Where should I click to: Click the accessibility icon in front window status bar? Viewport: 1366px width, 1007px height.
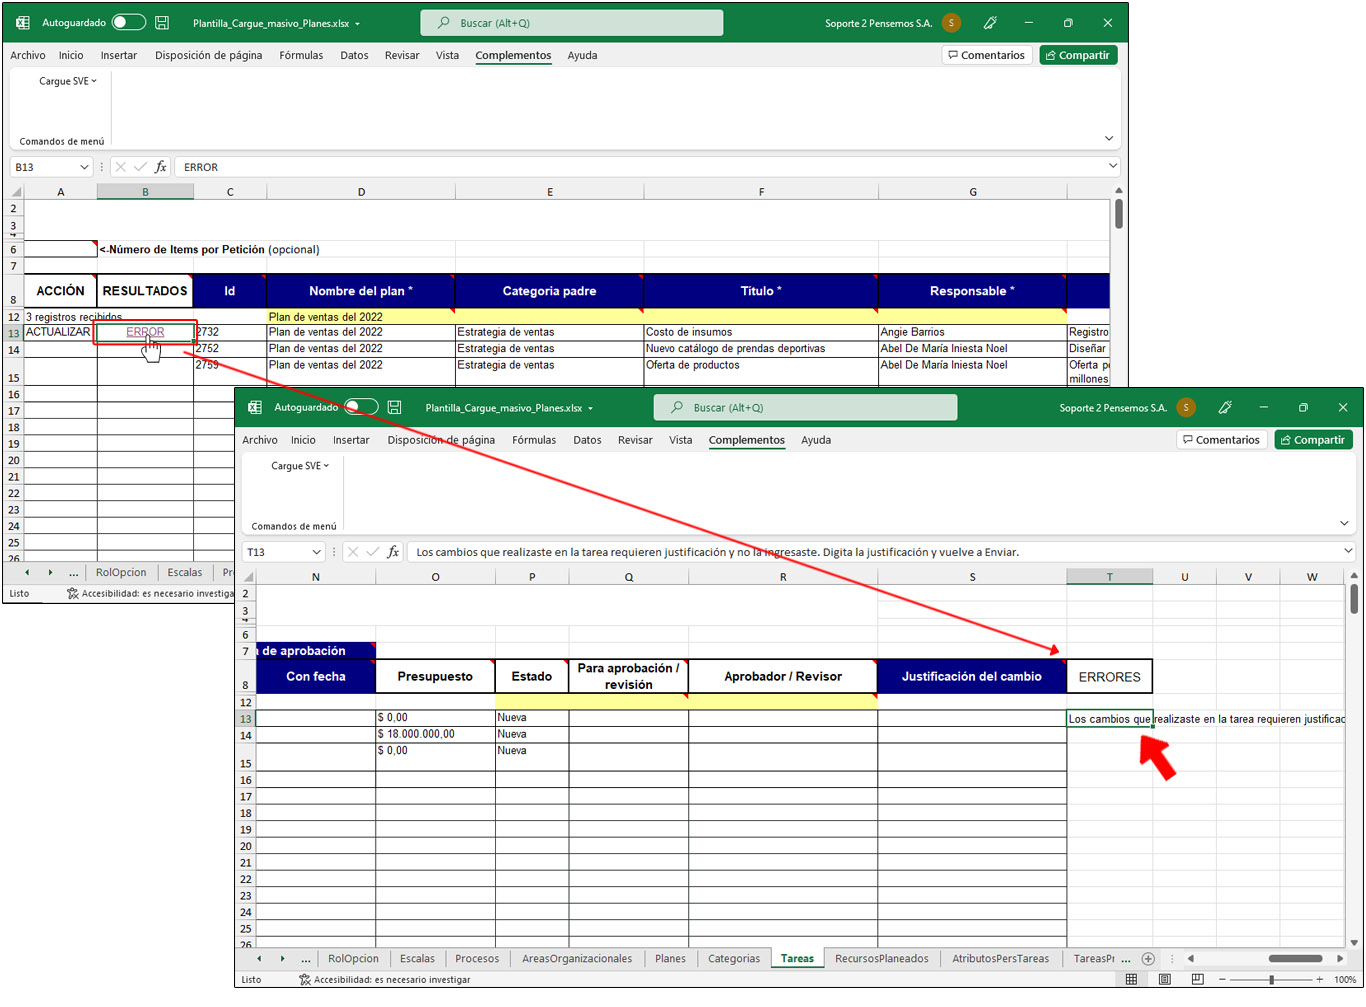[305, 979]
